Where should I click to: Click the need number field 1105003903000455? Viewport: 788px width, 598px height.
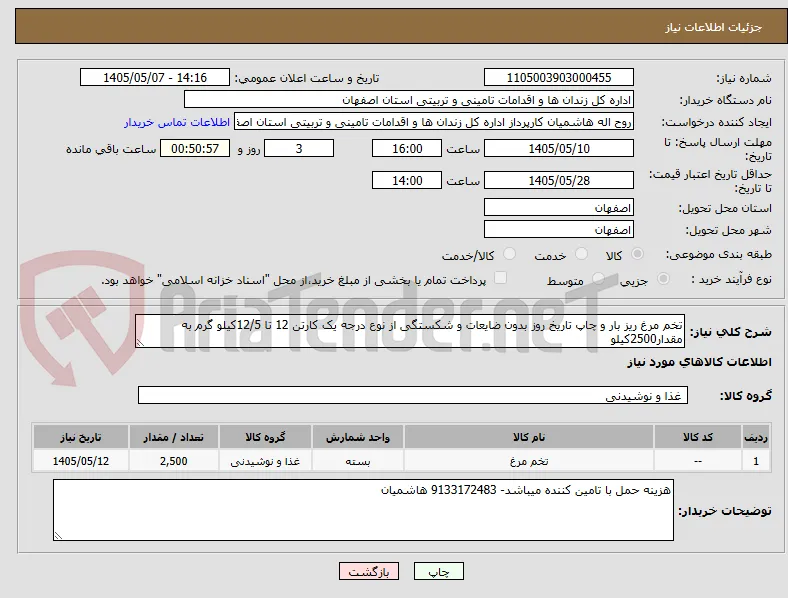[558, 77]
